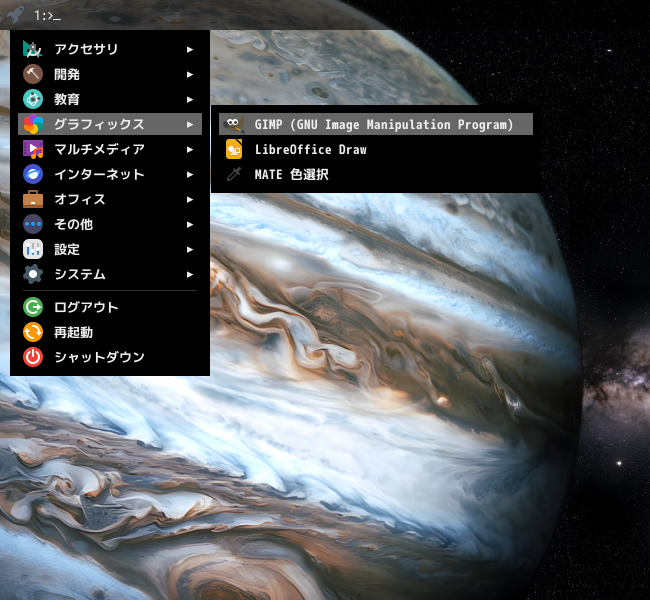Open the その他 menu entry
This screenshot has height=600, width=650.
[x=110, y=224]
